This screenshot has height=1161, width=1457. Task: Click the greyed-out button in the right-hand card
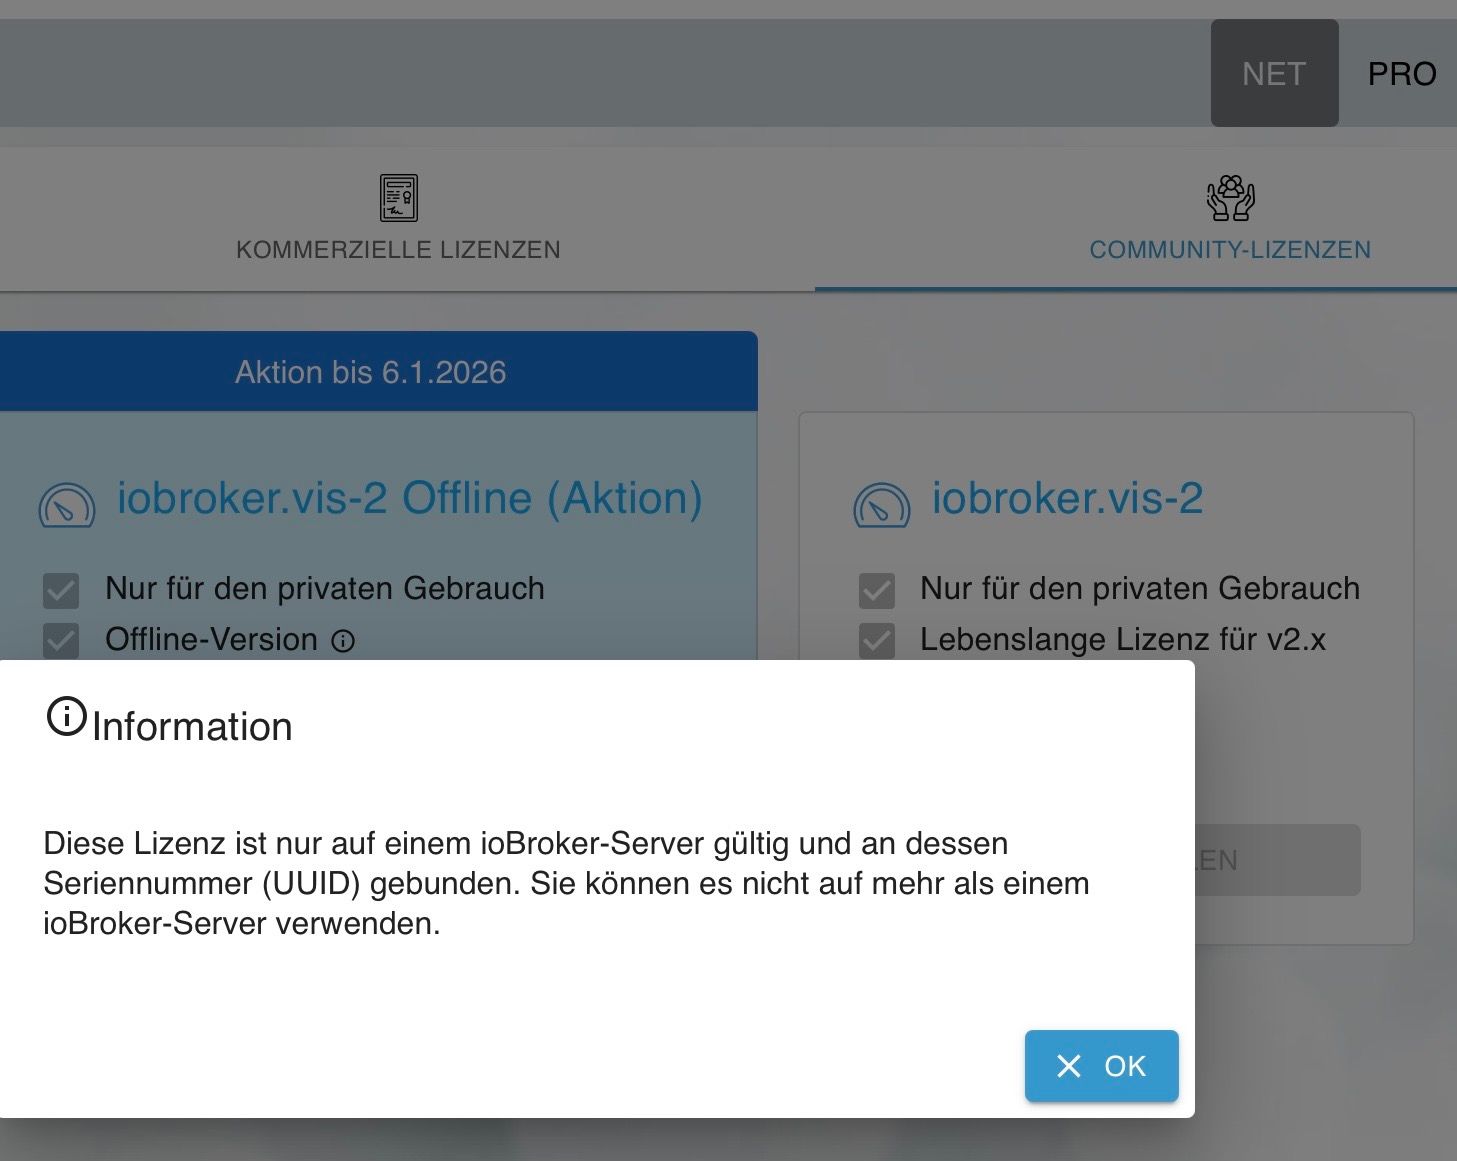[1277, 860]
